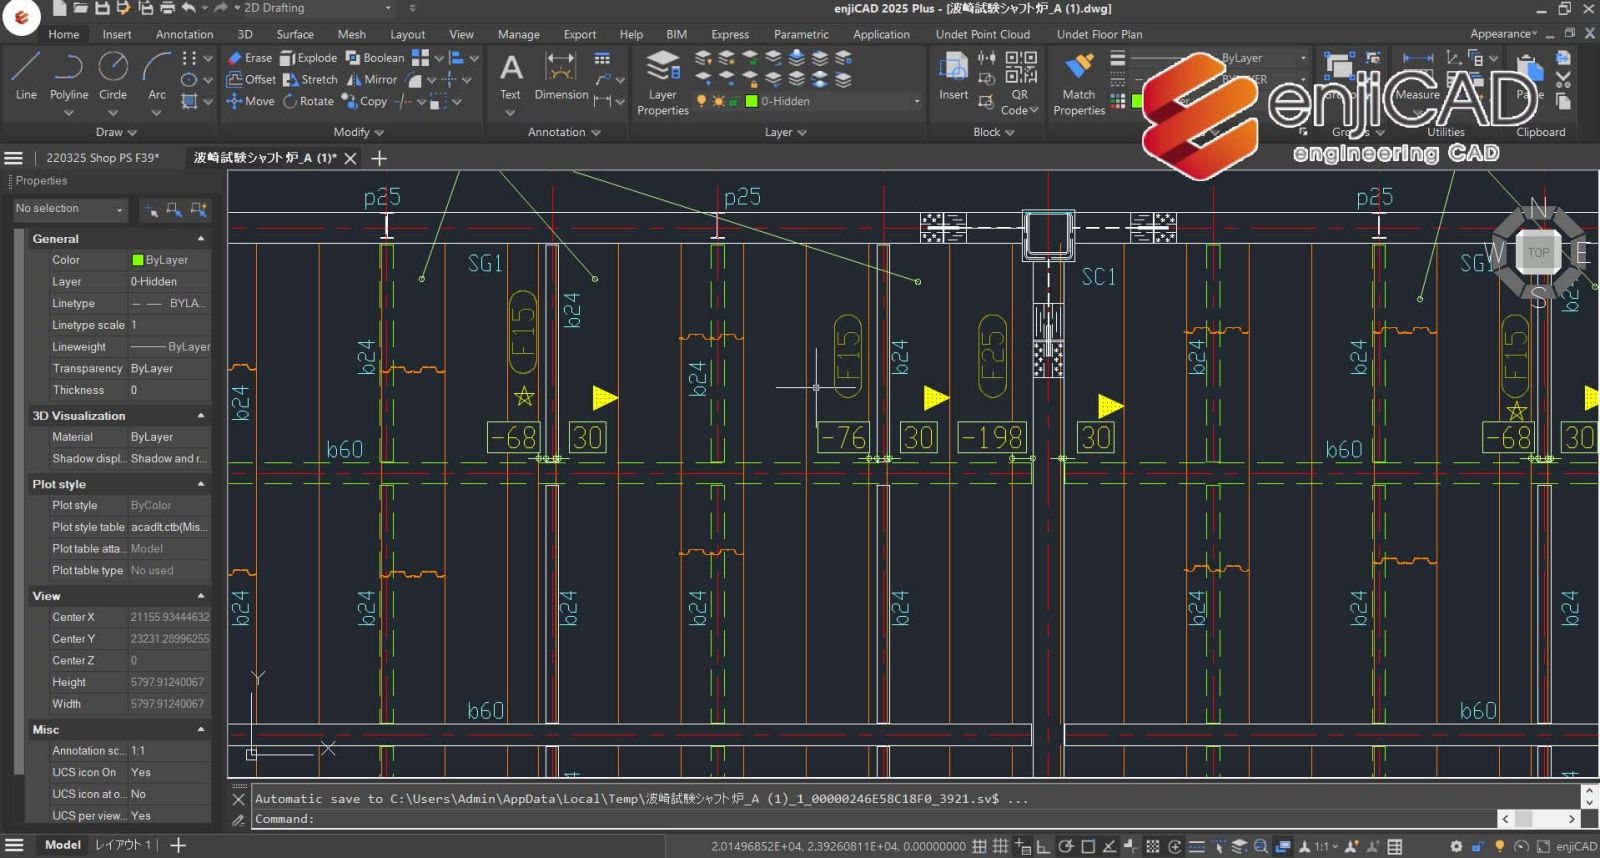Click the Insert block icon

pos(953,68)
